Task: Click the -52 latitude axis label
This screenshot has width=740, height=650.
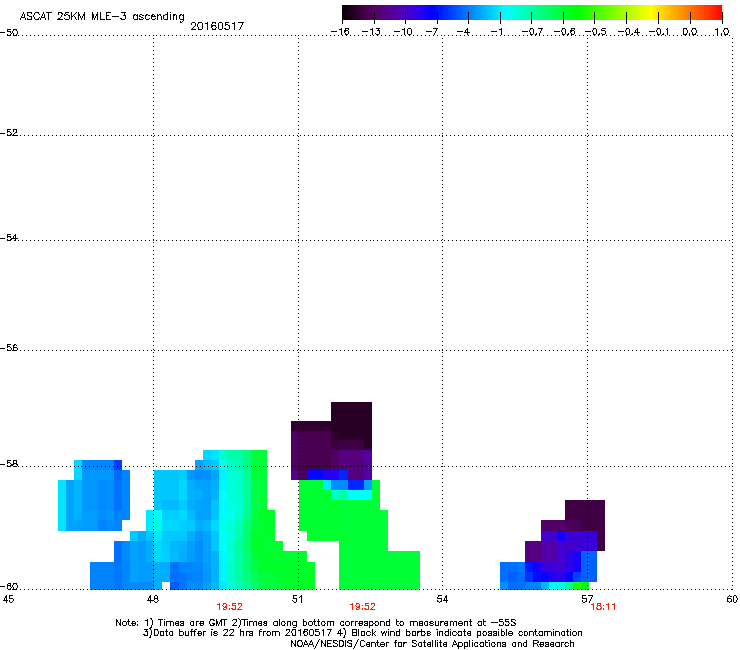Action: (9, 133)
